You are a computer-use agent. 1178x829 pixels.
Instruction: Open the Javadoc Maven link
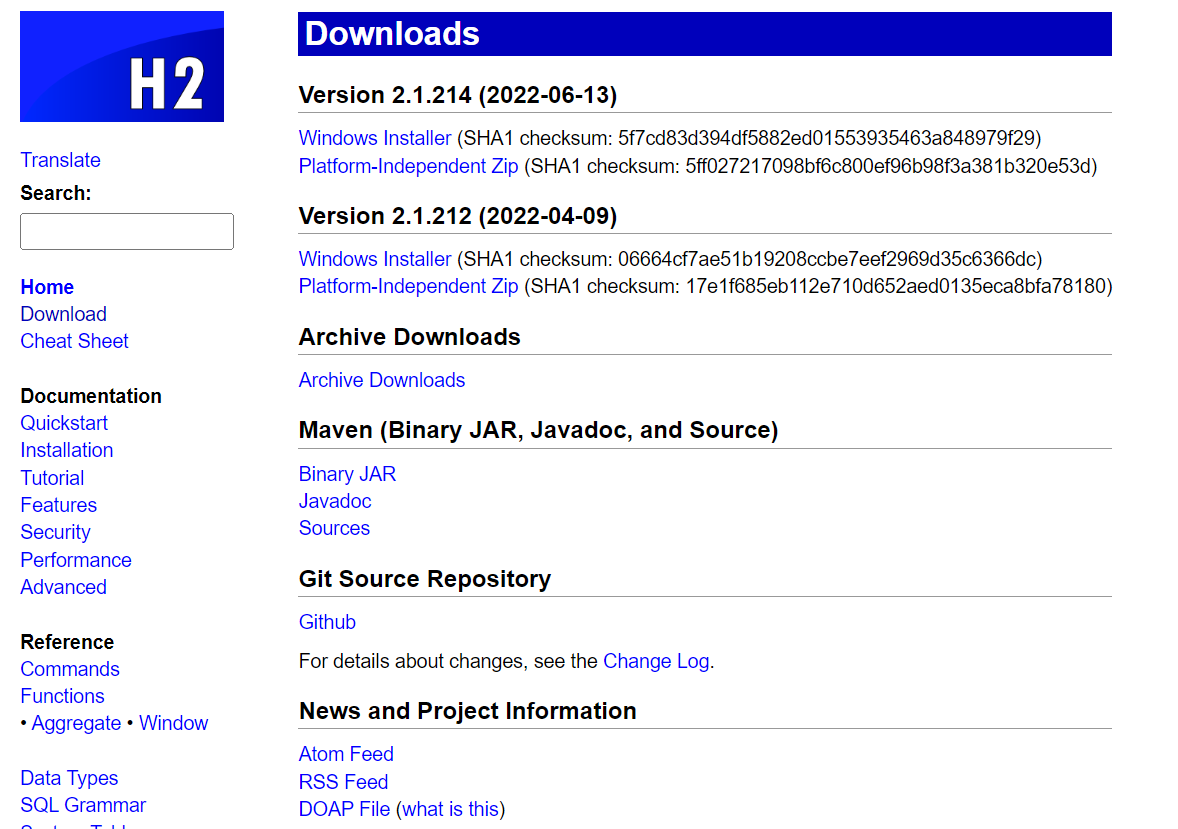tap(335, 501)
